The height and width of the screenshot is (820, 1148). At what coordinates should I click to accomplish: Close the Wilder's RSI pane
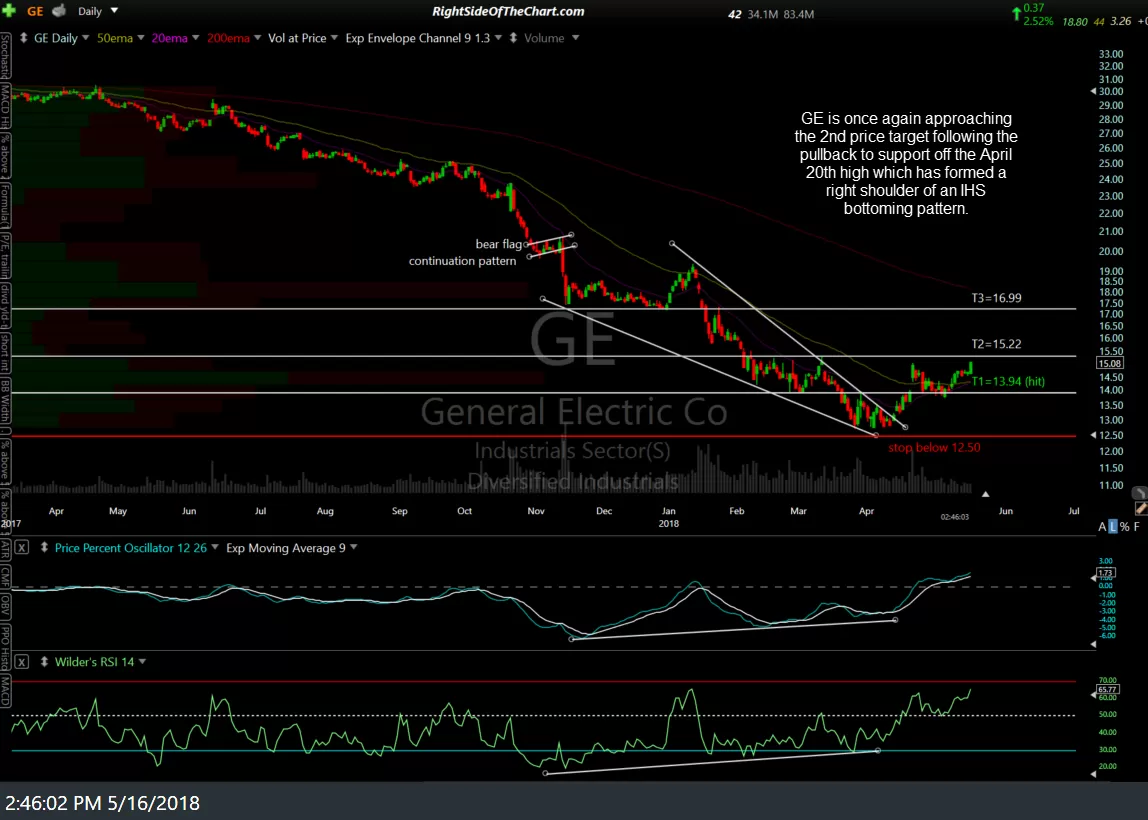point(22,662)
